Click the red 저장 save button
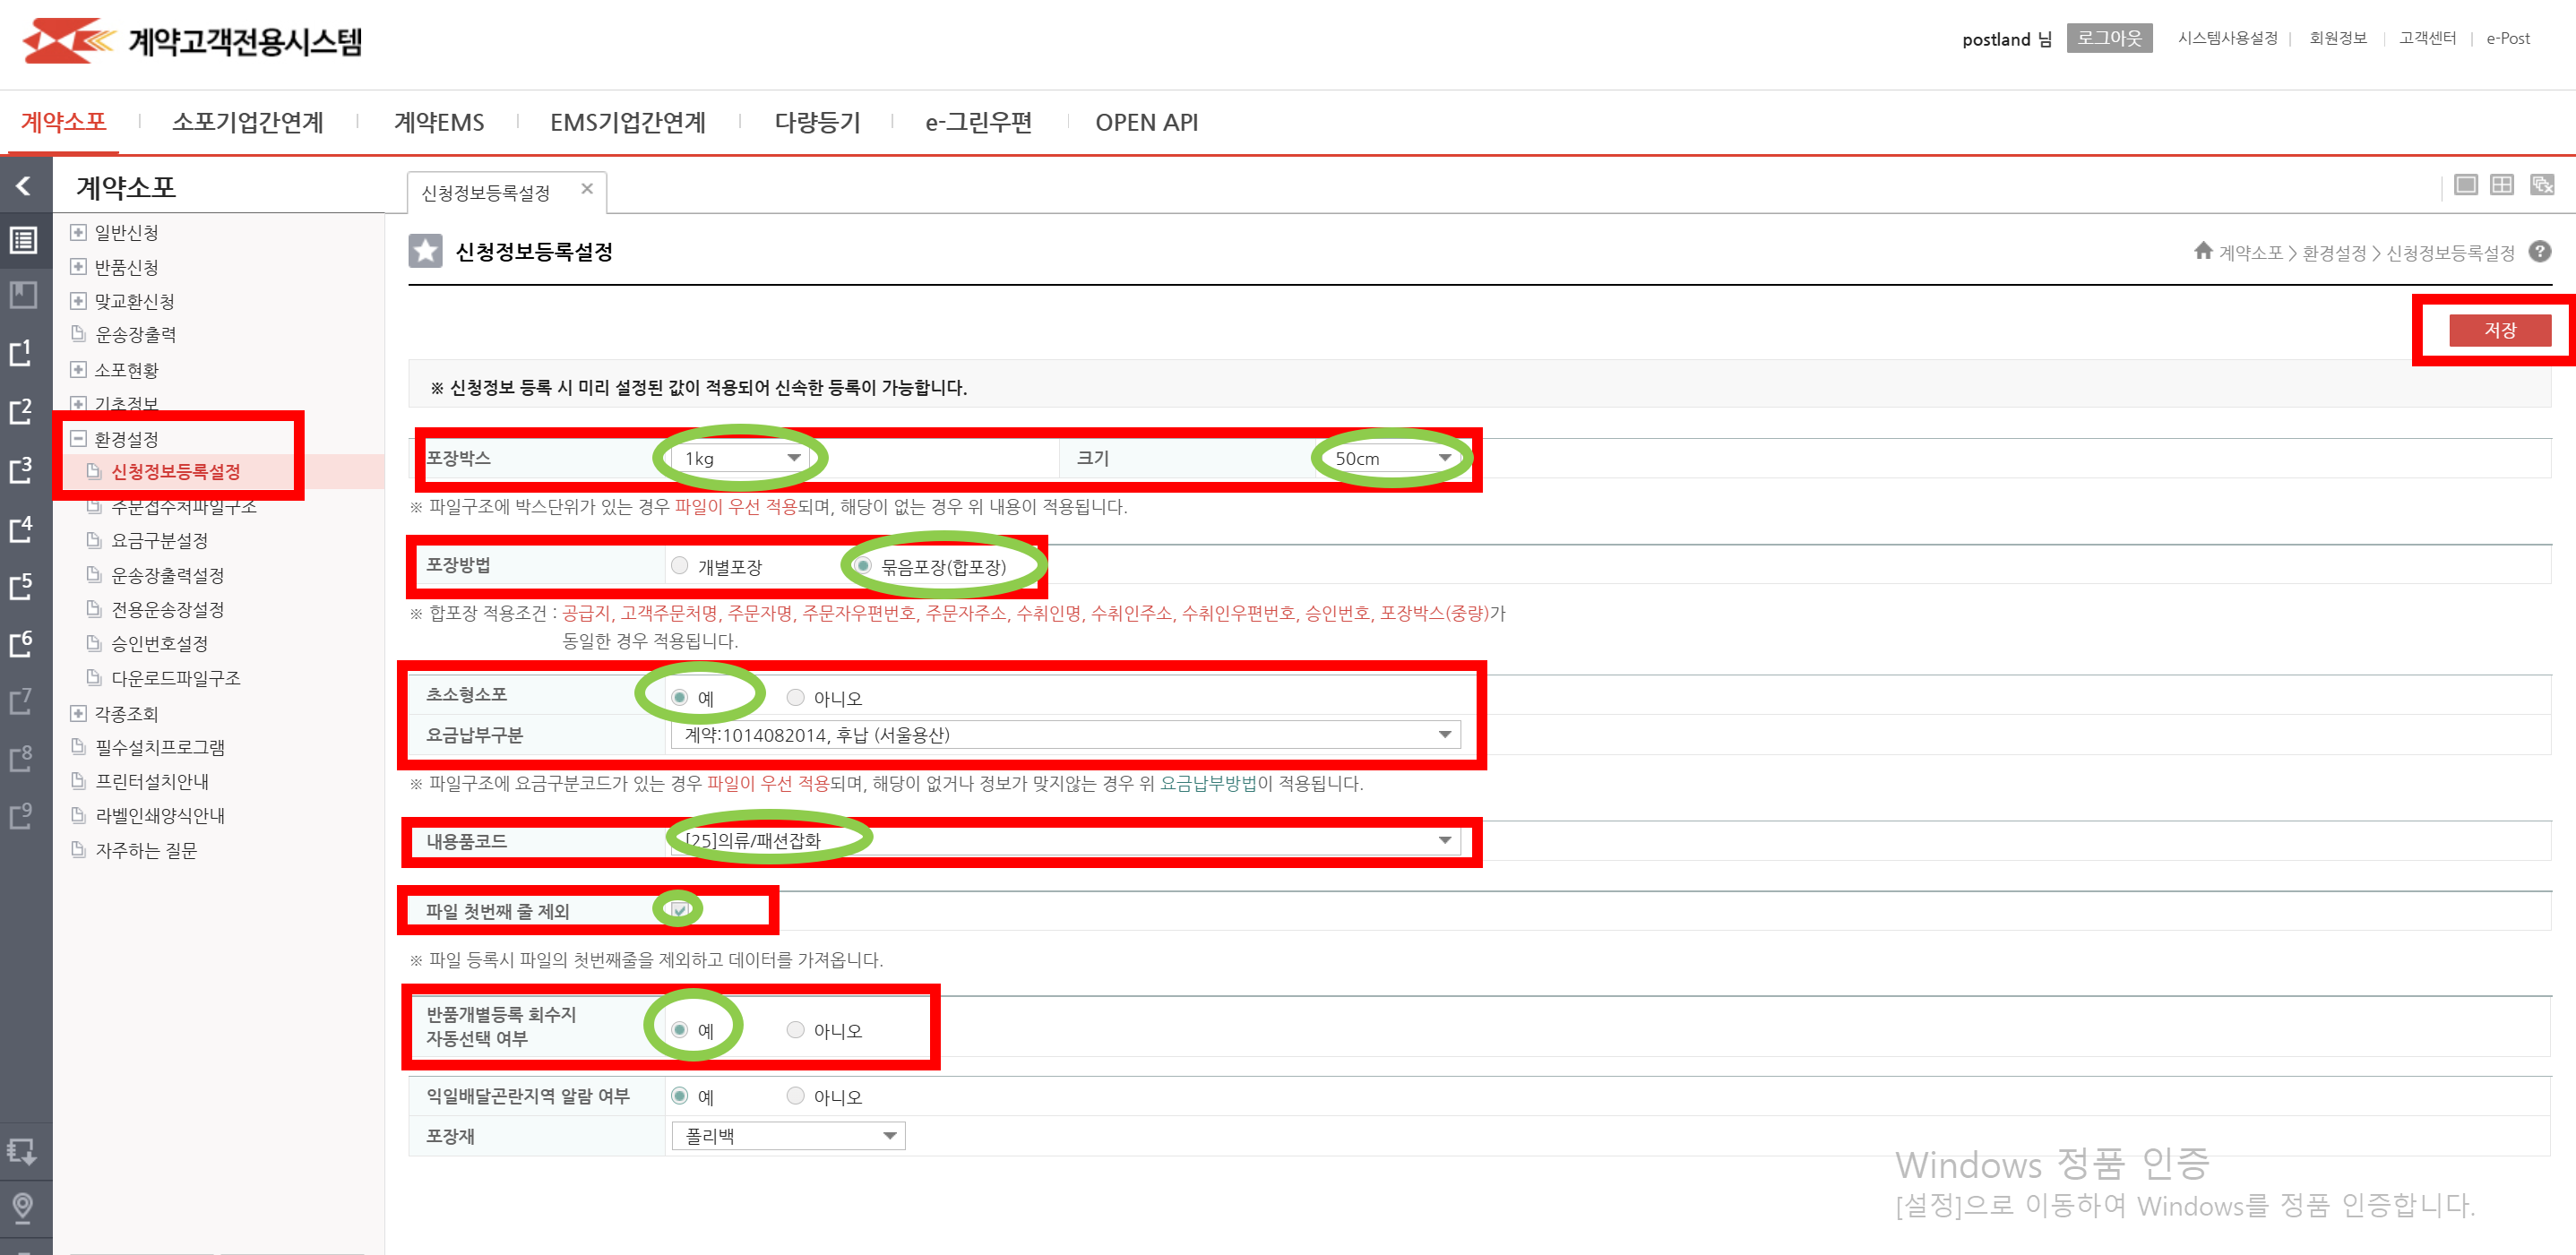The height and width of the screenshot is (1255, 2576). coord(2499,330)
